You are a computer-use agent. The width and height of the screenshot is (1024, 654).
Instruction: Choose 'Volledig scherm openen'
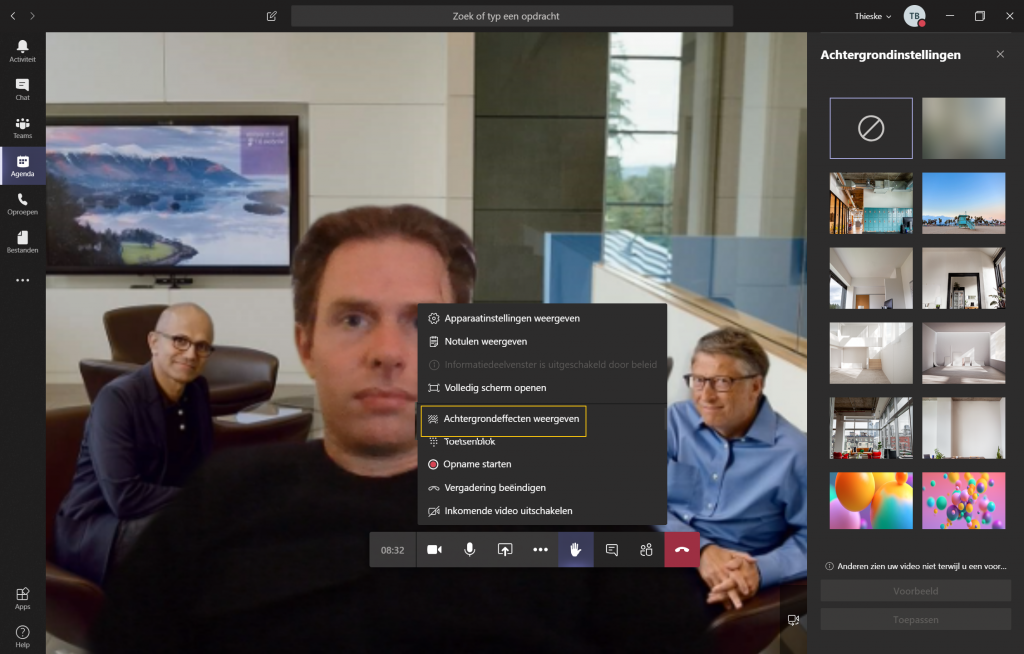[x=542, y=387]
